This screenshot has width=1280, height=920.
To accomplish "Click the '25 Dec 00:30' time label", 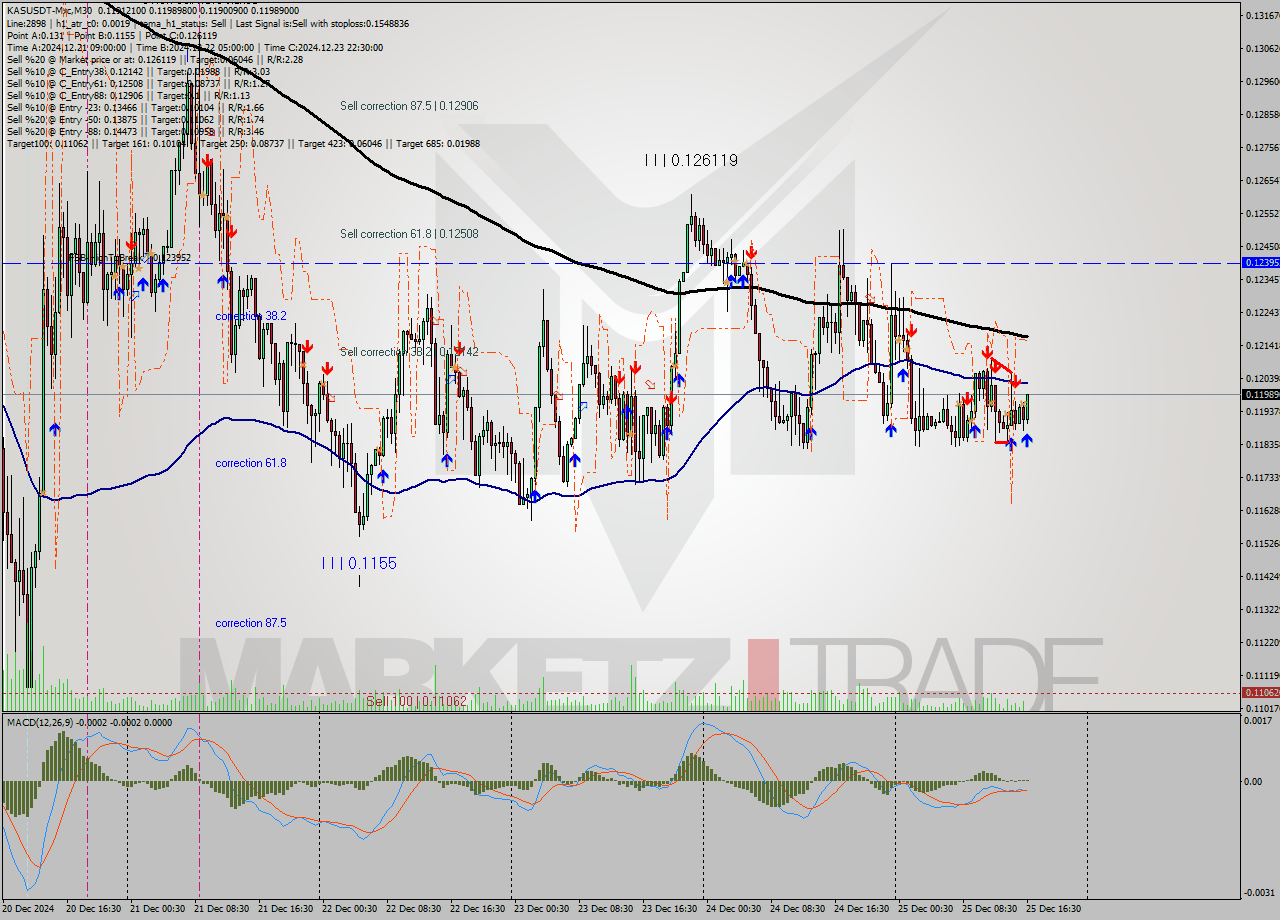I will 926,909.
